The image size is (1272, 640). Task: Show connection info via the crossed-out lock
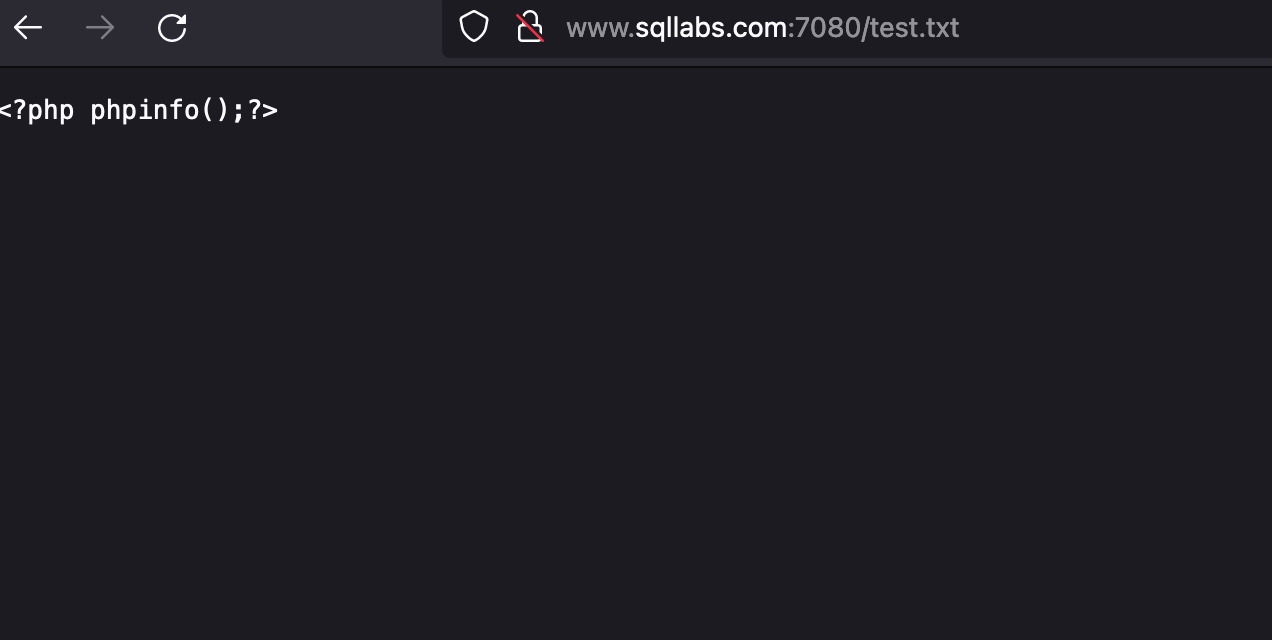coord(529,27)
